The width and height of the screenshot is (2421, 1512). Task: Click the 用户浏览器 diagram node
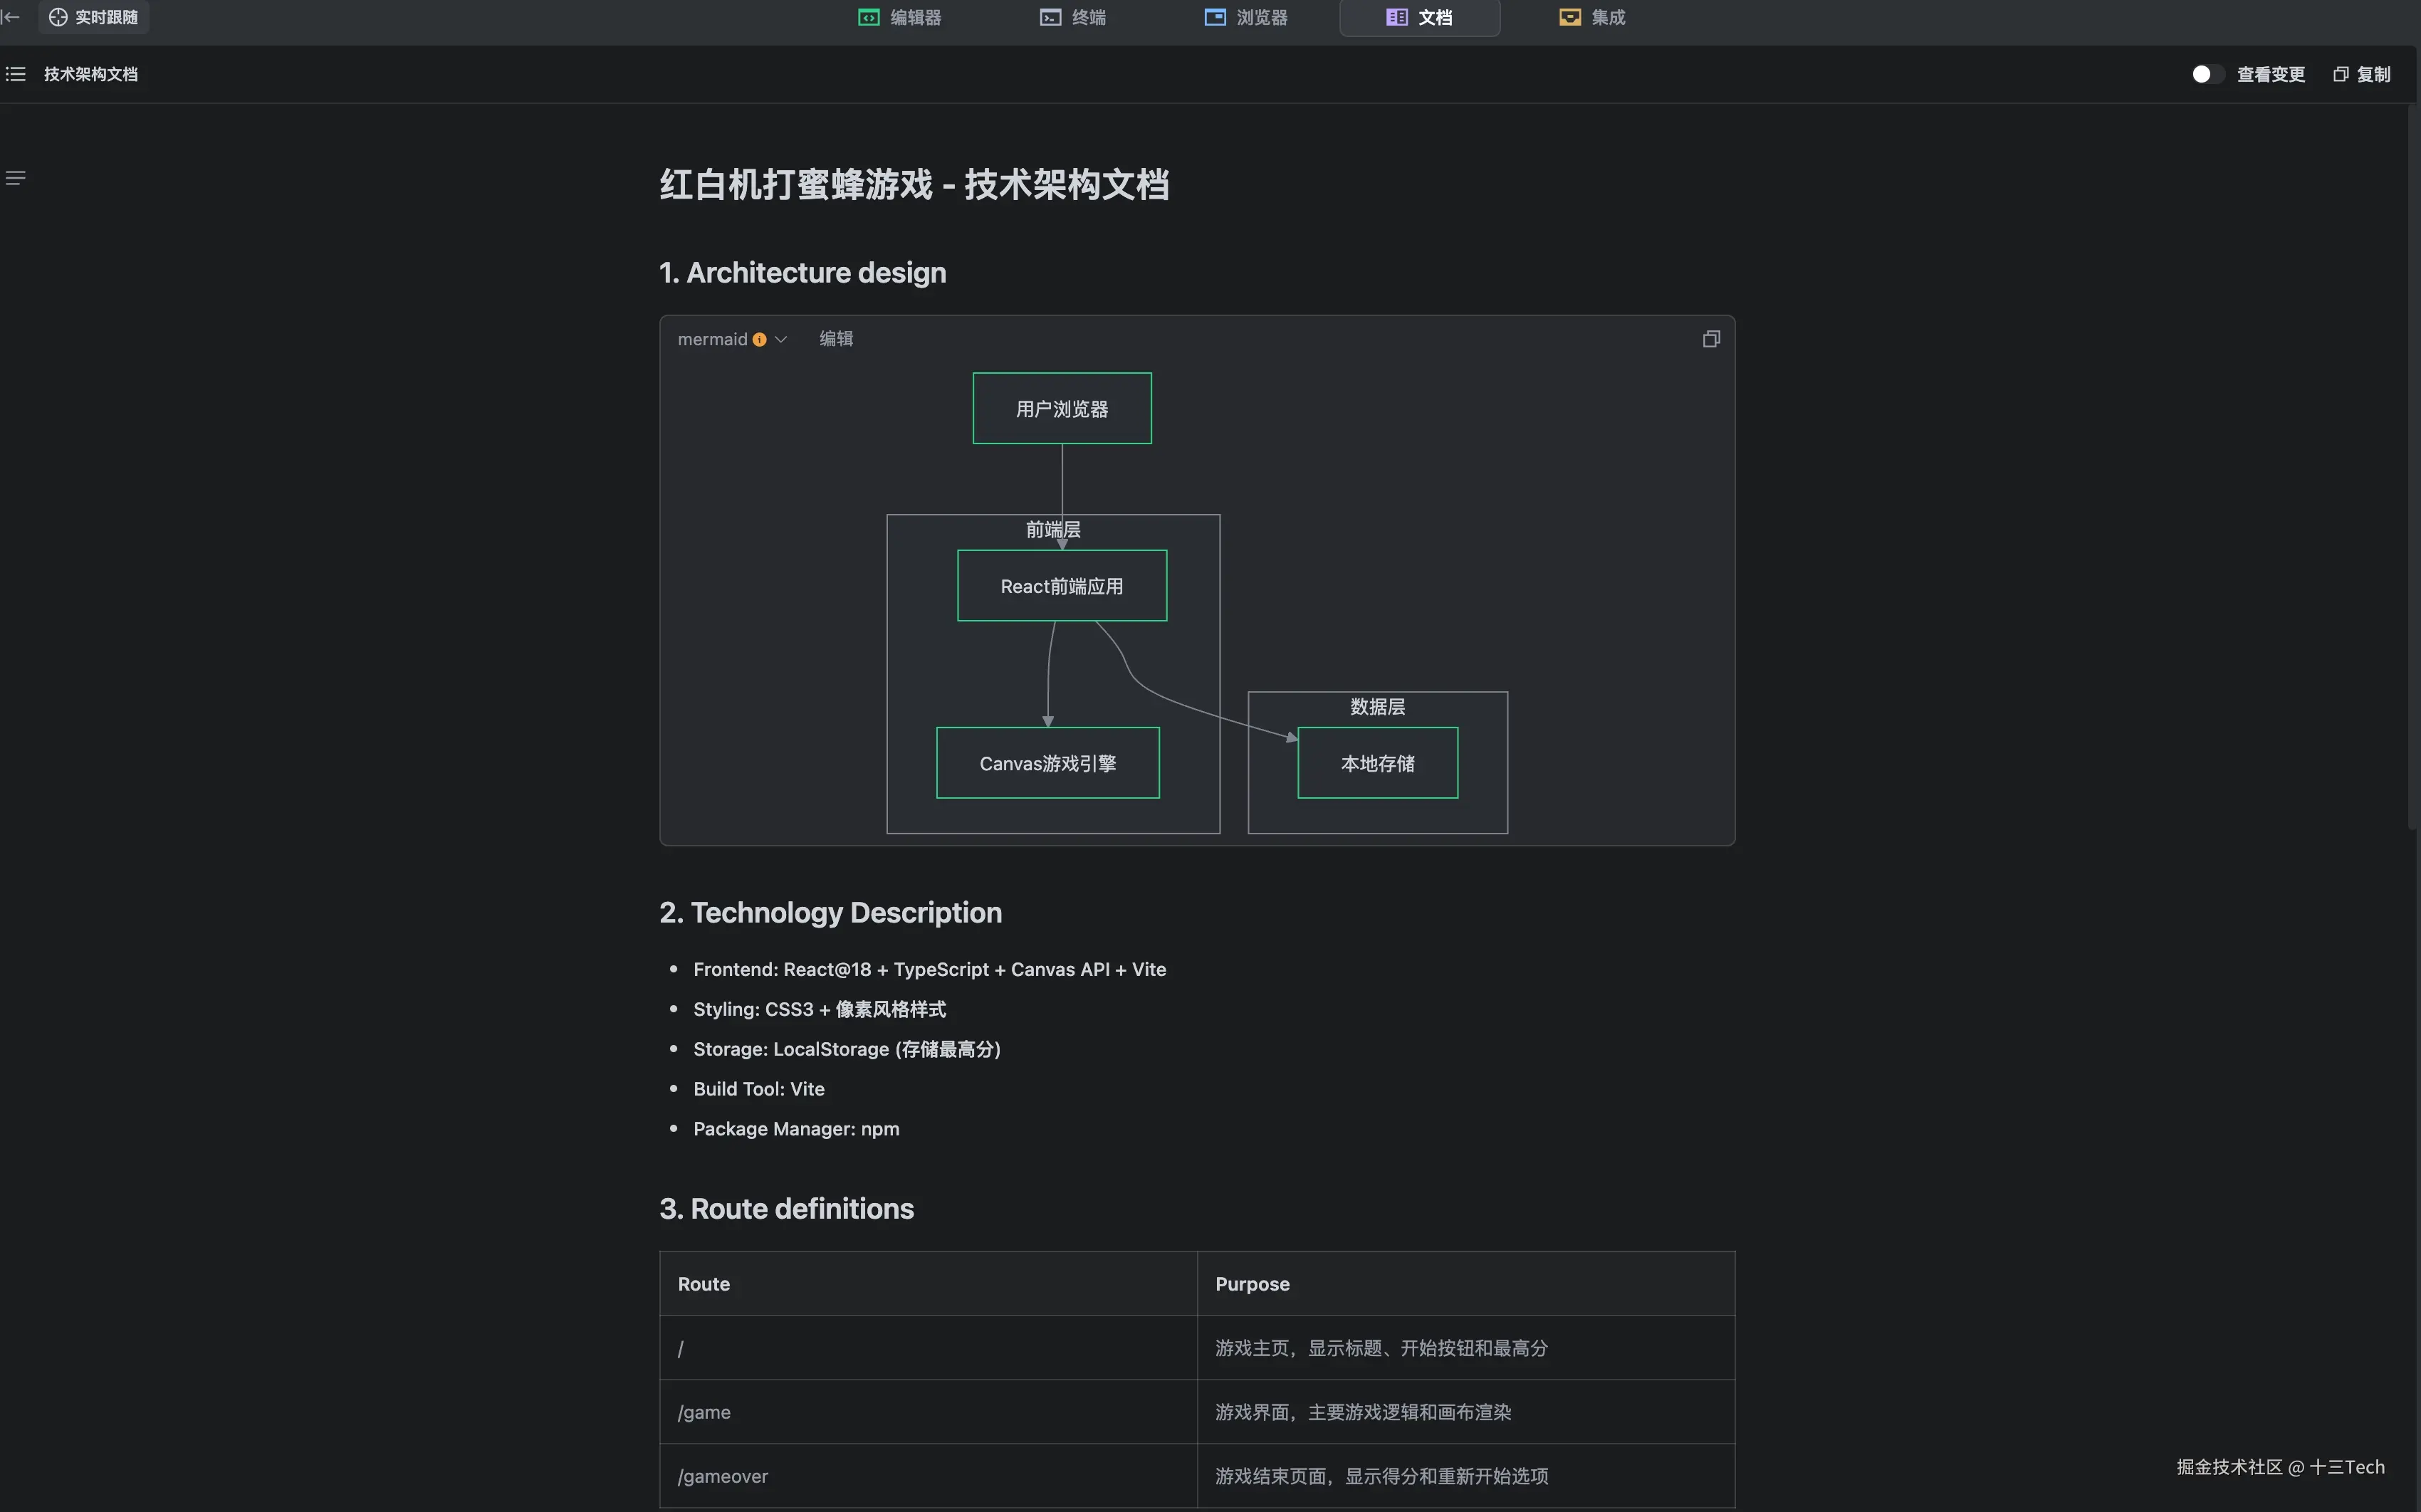[1061, 408]
